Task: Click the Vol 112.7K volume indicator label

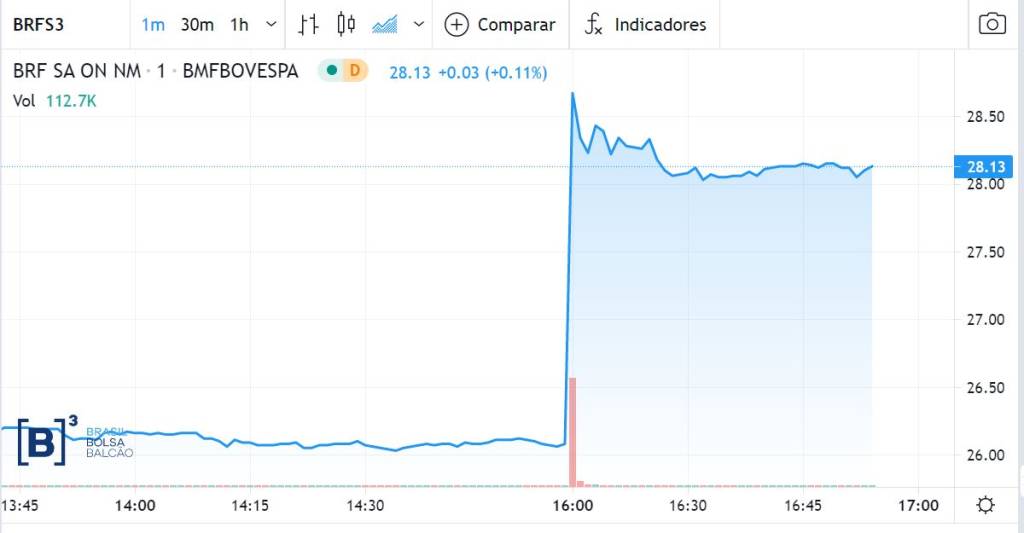Action: pos(54,101)
